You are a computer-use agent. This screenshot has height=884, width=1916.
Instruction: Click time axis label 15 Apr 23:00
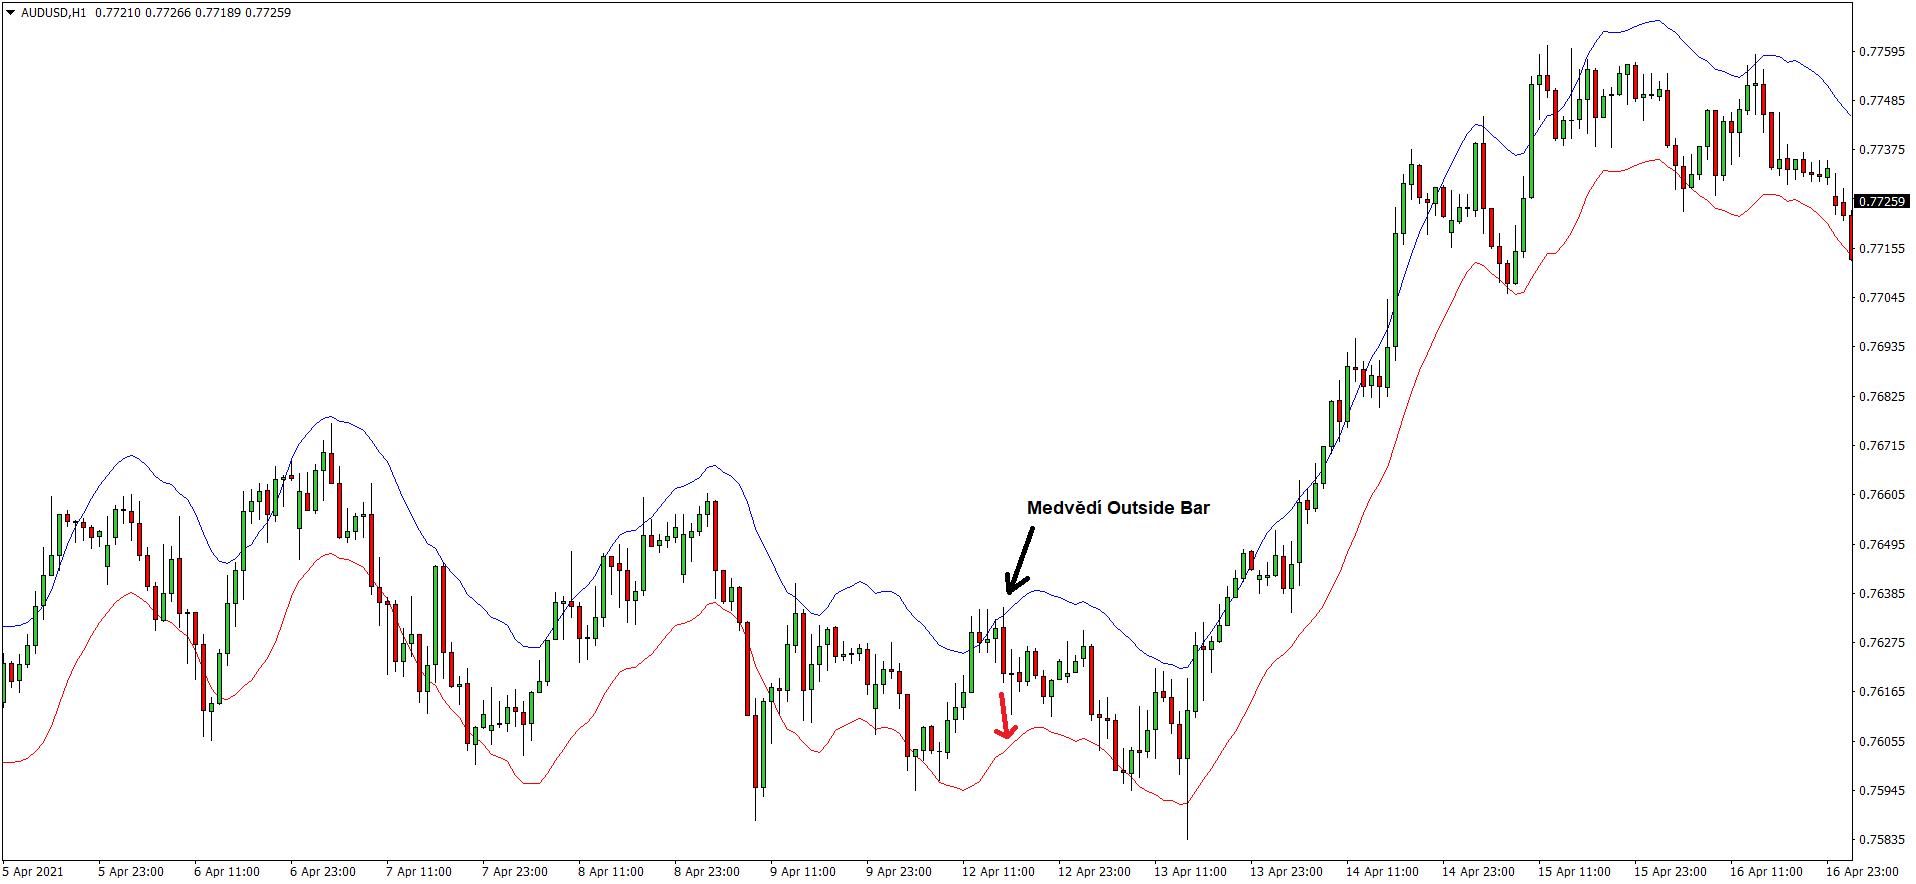click(1670, 871)
